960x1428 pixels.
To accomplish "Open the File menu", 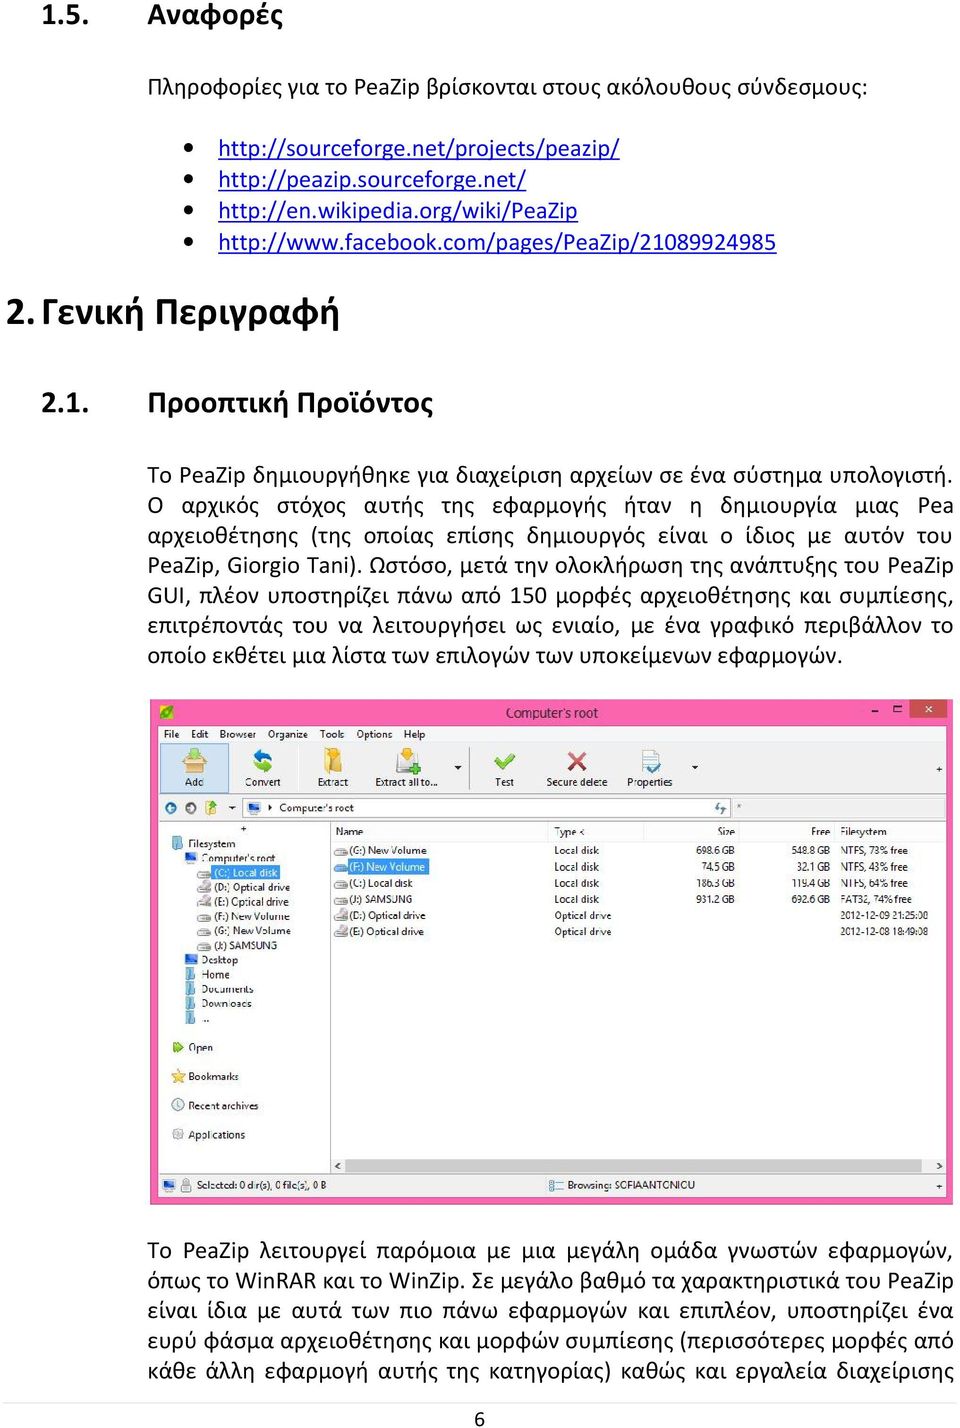I will pyautogui.click(x=171, y=734).
